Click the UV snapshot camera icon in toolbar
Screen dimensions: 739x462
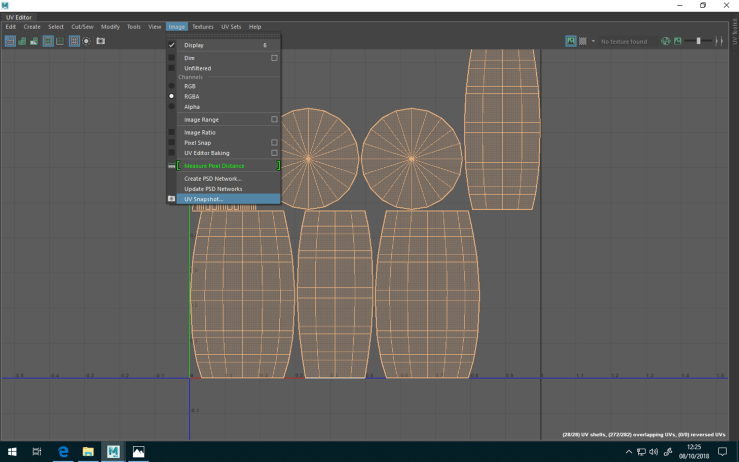click(100, 41)
